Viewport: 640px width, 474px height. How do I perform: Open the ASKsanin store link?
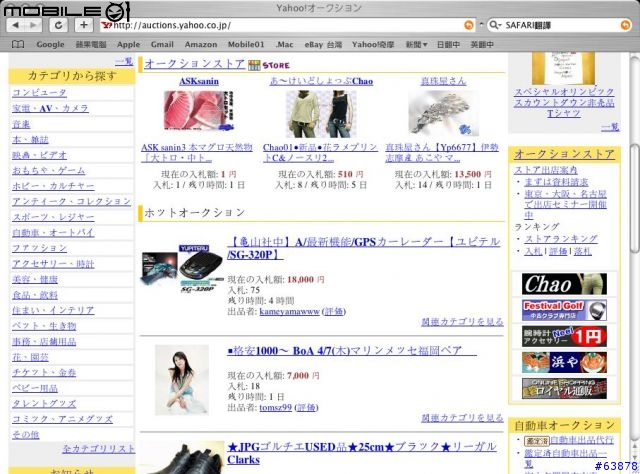(x=199, y=81)
